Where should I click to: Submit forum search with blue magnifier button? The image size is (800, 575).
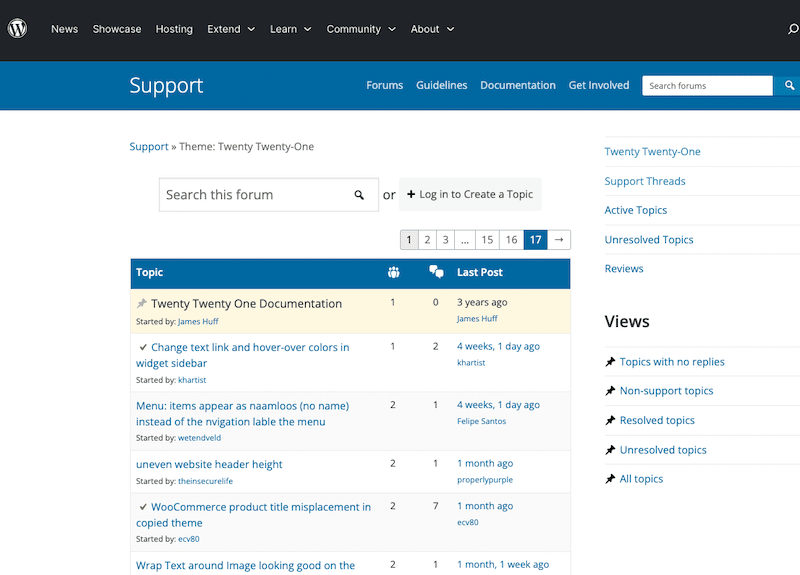(787, 86)
